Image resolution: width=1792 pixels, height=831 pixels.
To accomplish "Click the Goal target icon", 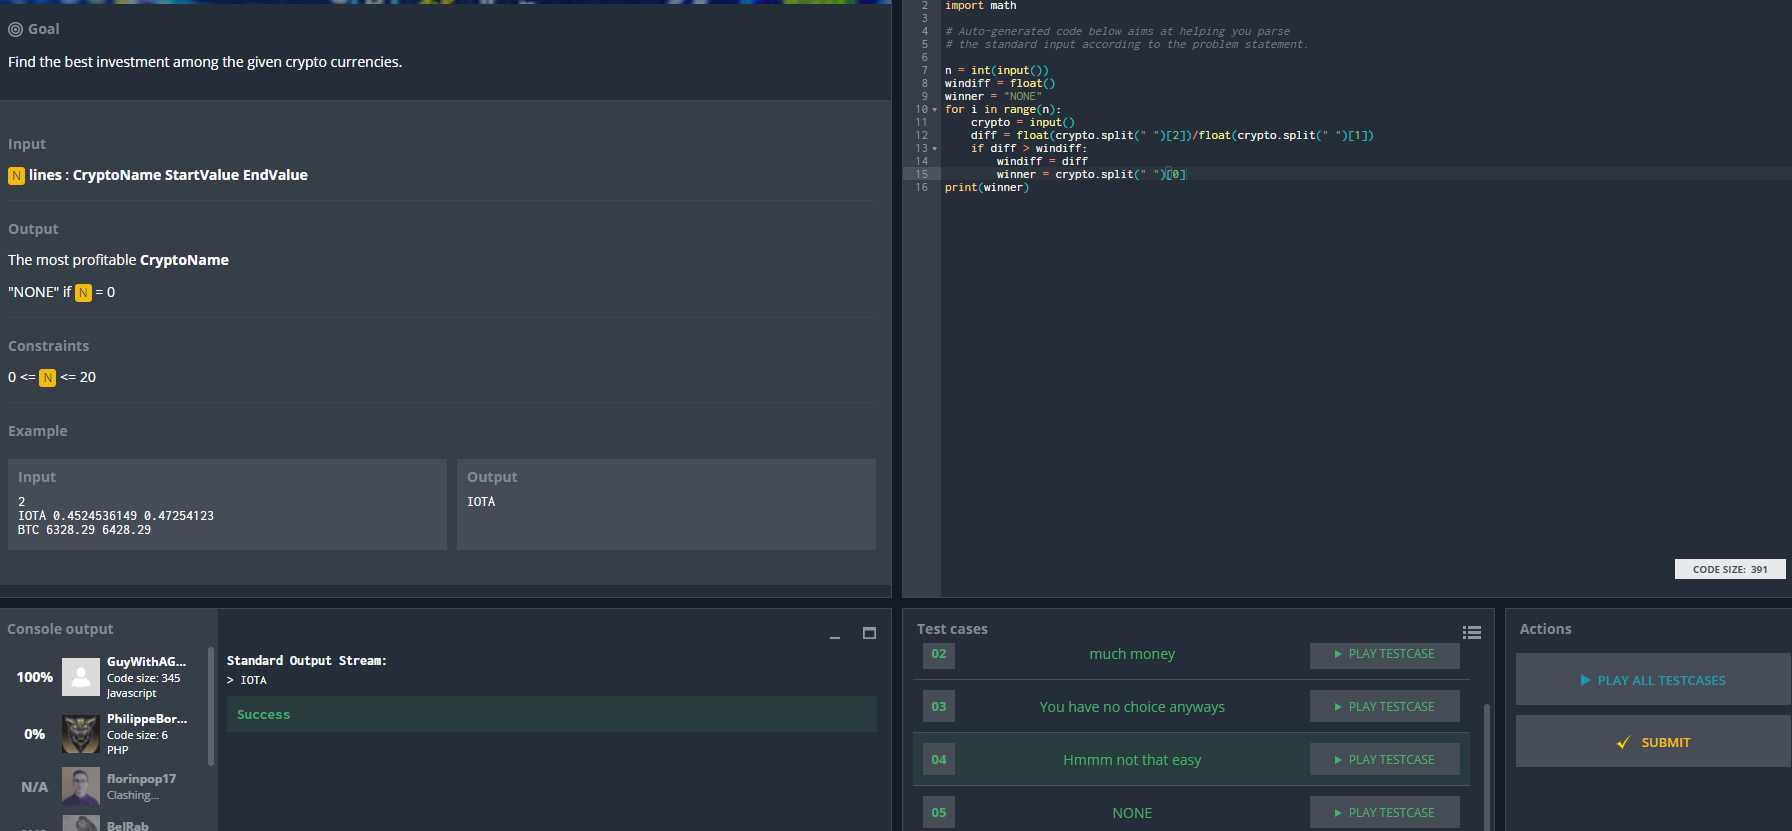I will coord(15,29).
